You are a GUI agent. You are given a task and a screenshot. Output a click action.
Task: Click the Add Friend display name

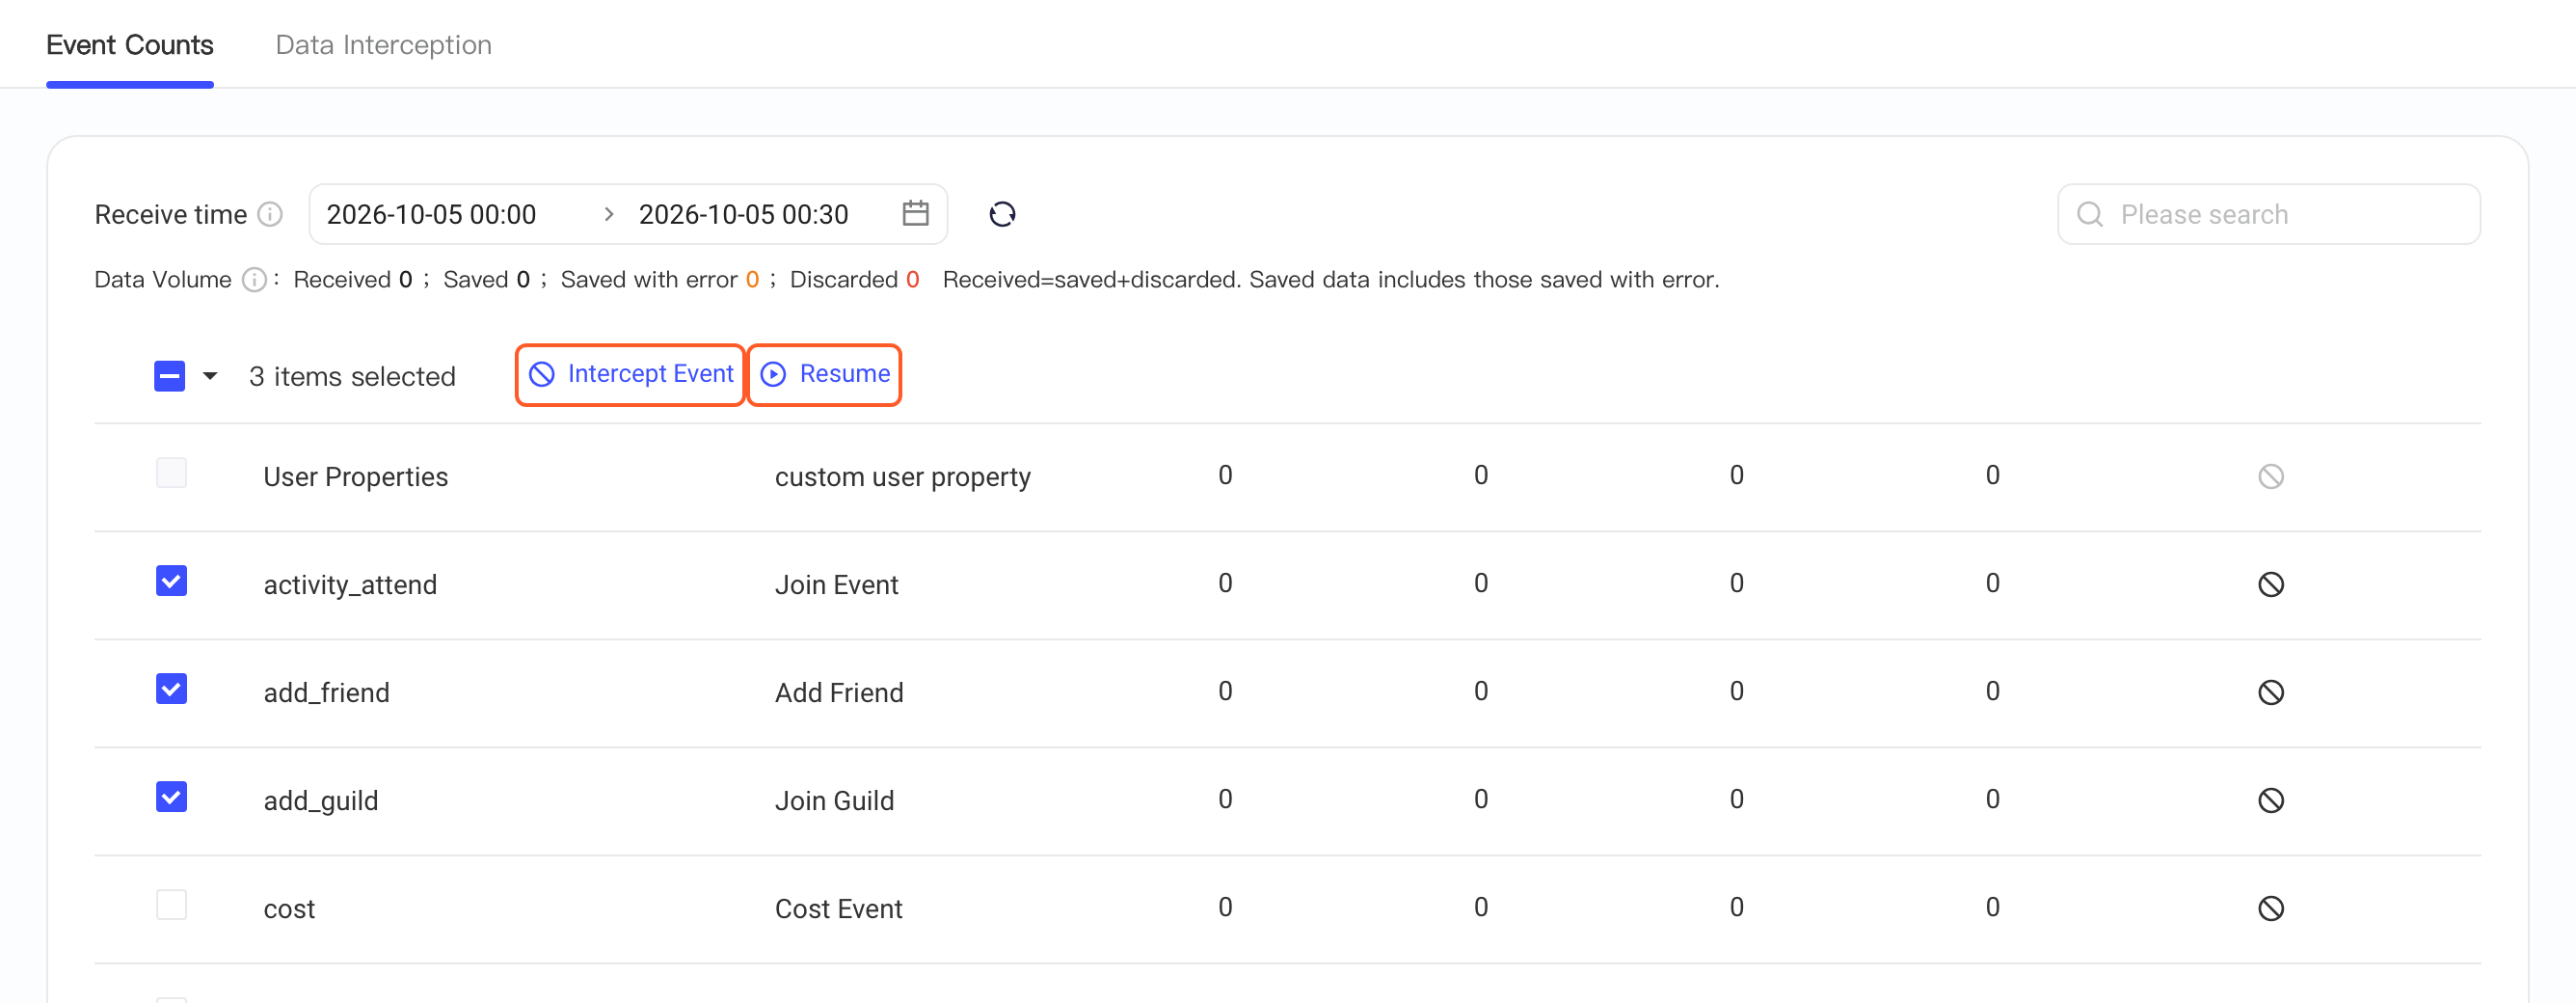(839, 693)
